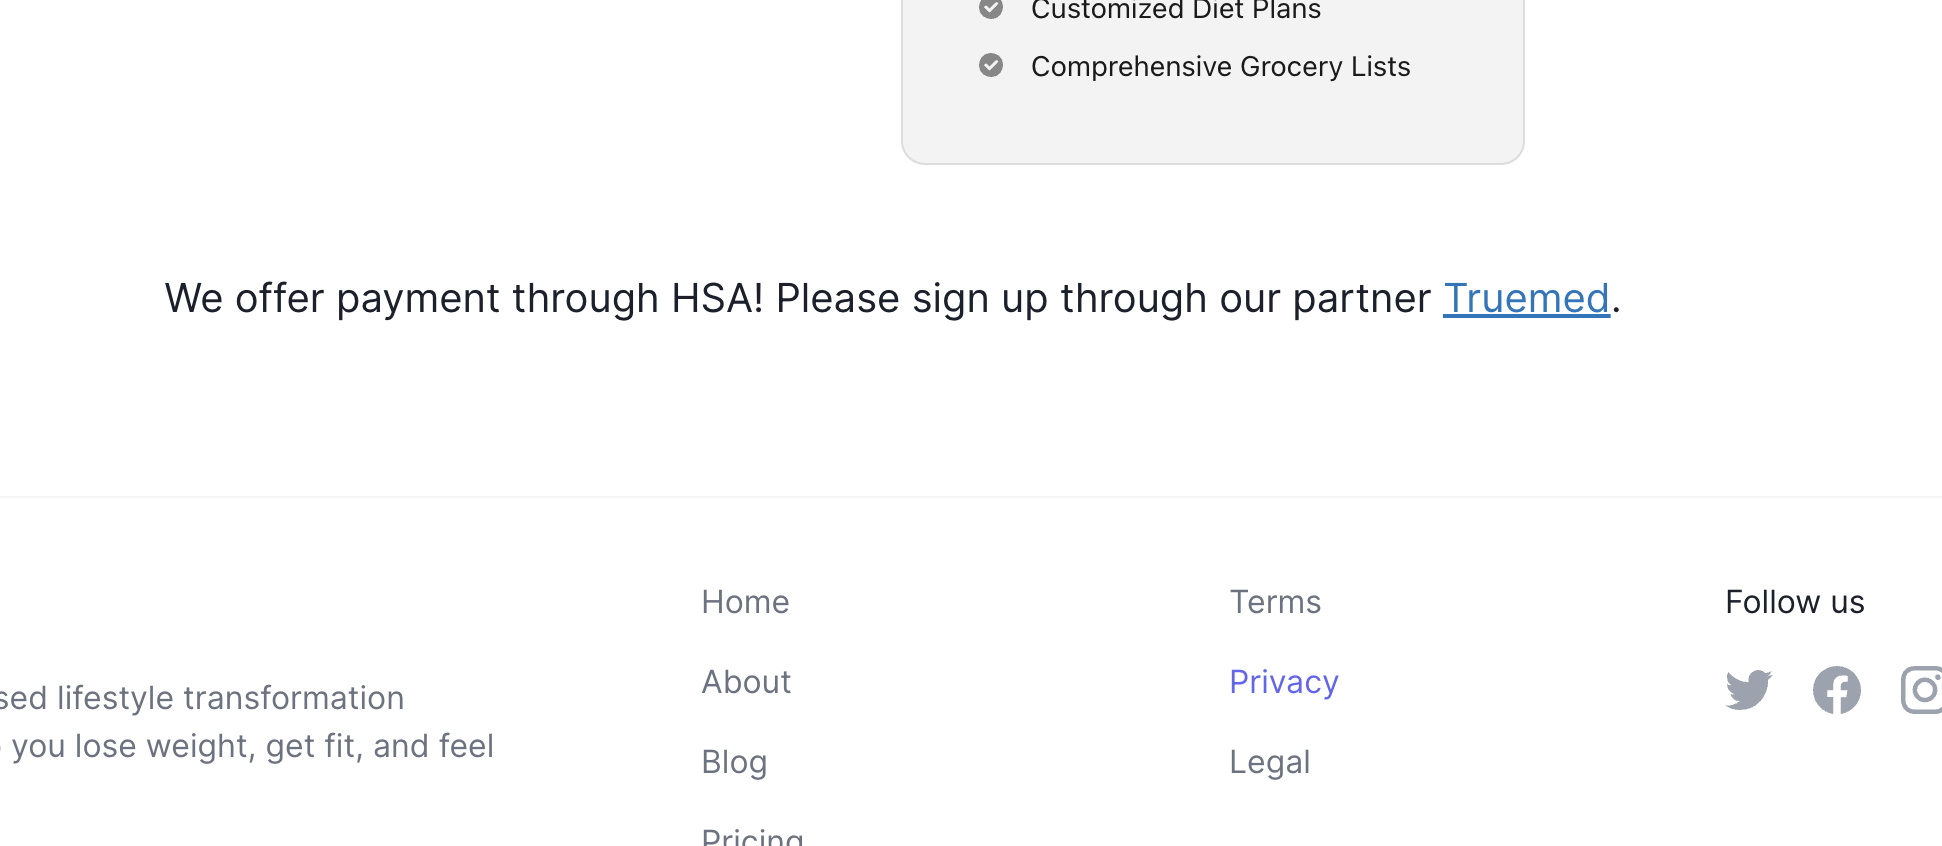
Task: Click empty area of pricing card
Action: [1212, 125]
